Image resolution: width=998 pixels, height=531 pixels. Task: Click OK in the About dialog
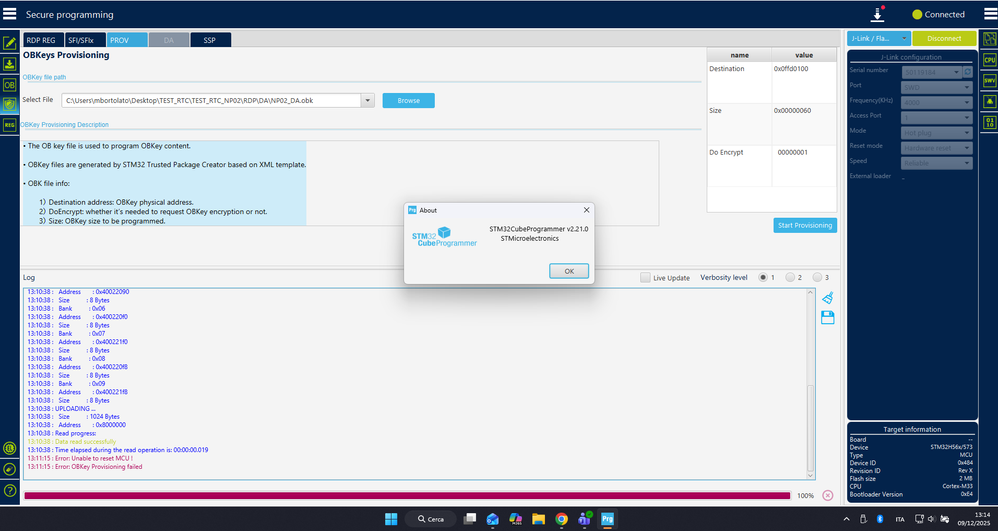click(x=569, y=271)
